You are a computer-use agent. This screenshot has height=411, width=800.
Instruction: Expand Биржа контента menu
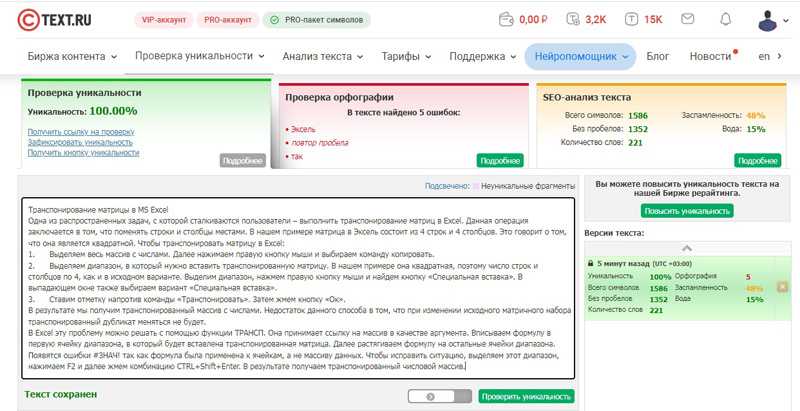point(72,56)
